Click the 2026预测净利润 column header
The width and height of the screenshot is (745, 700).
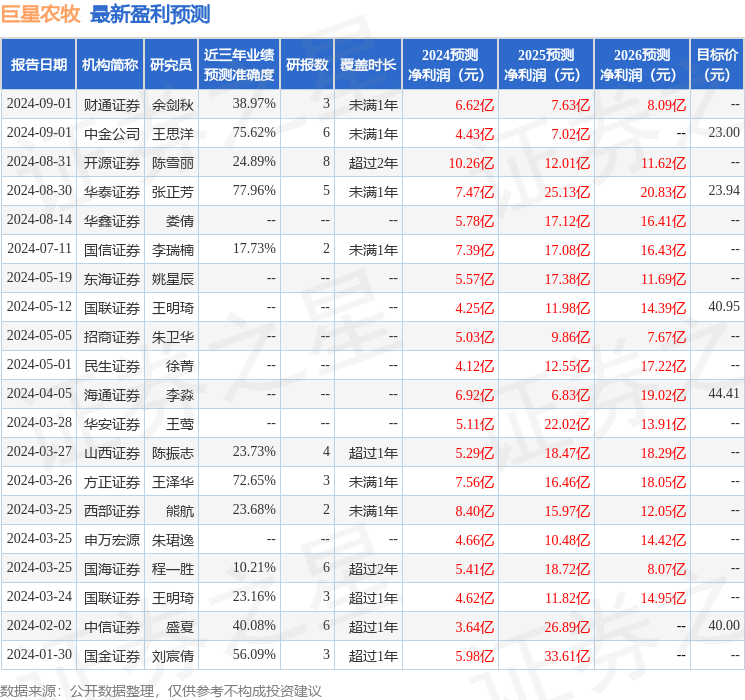click(642, 65)
